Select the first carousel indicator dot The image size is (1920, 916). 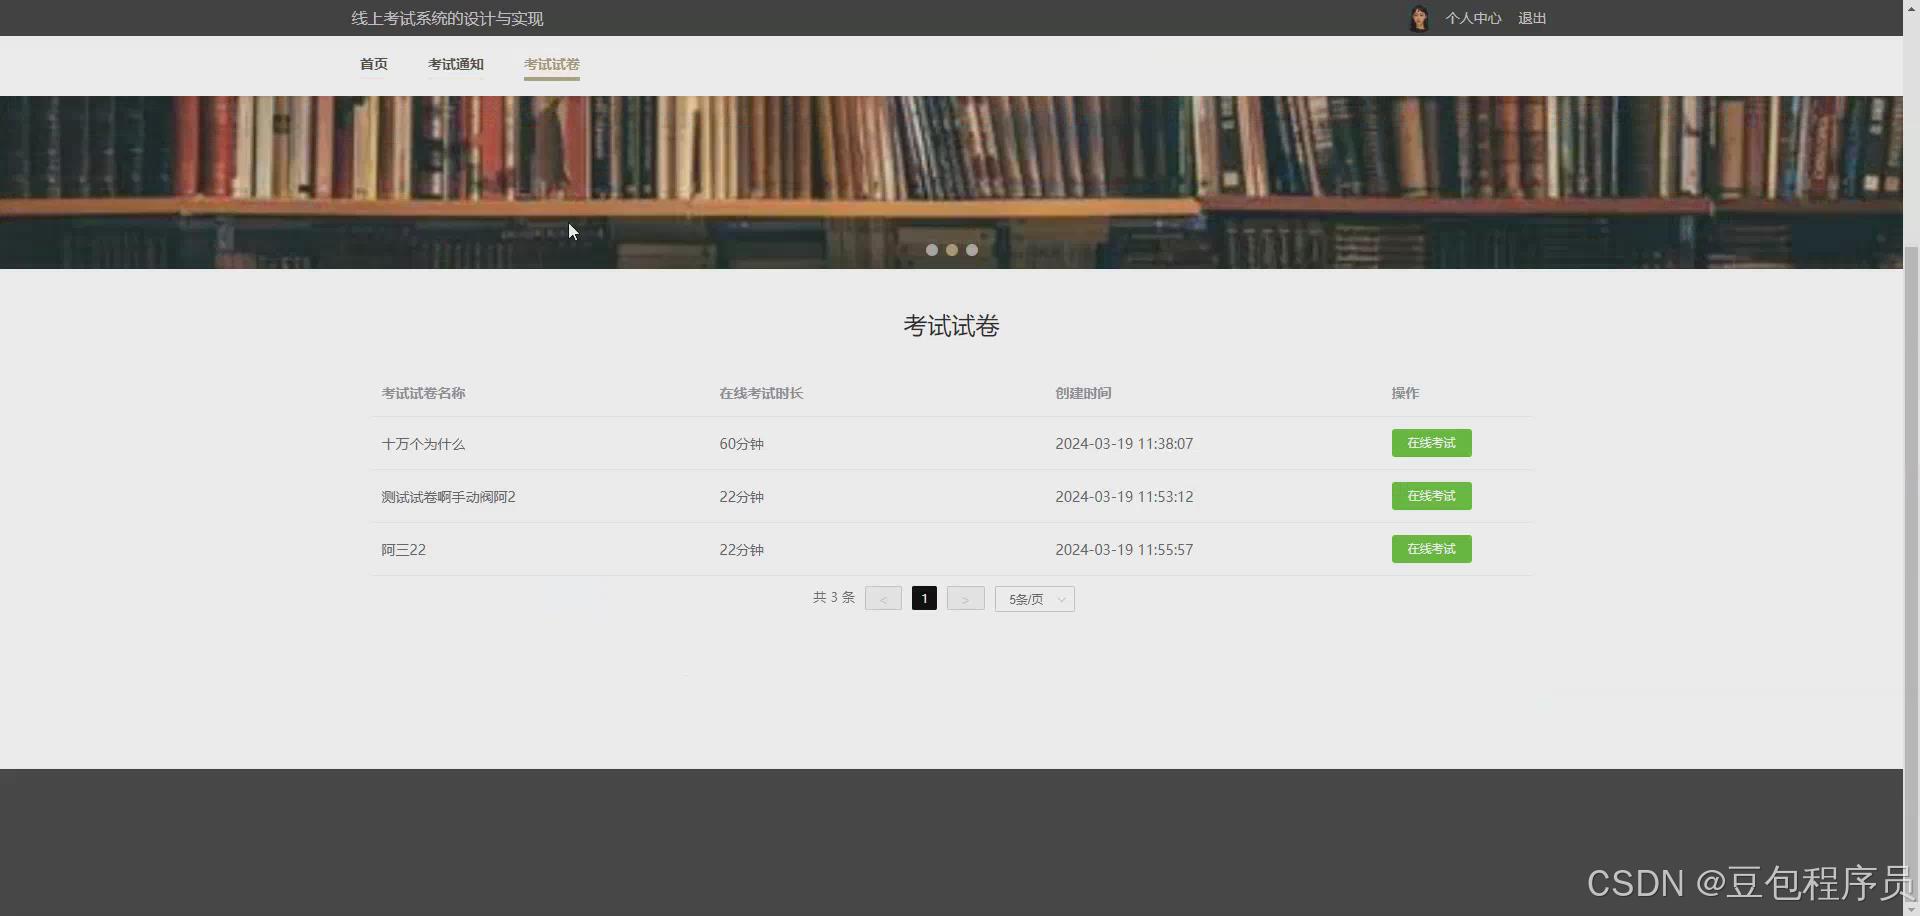[x=931, y=250]
